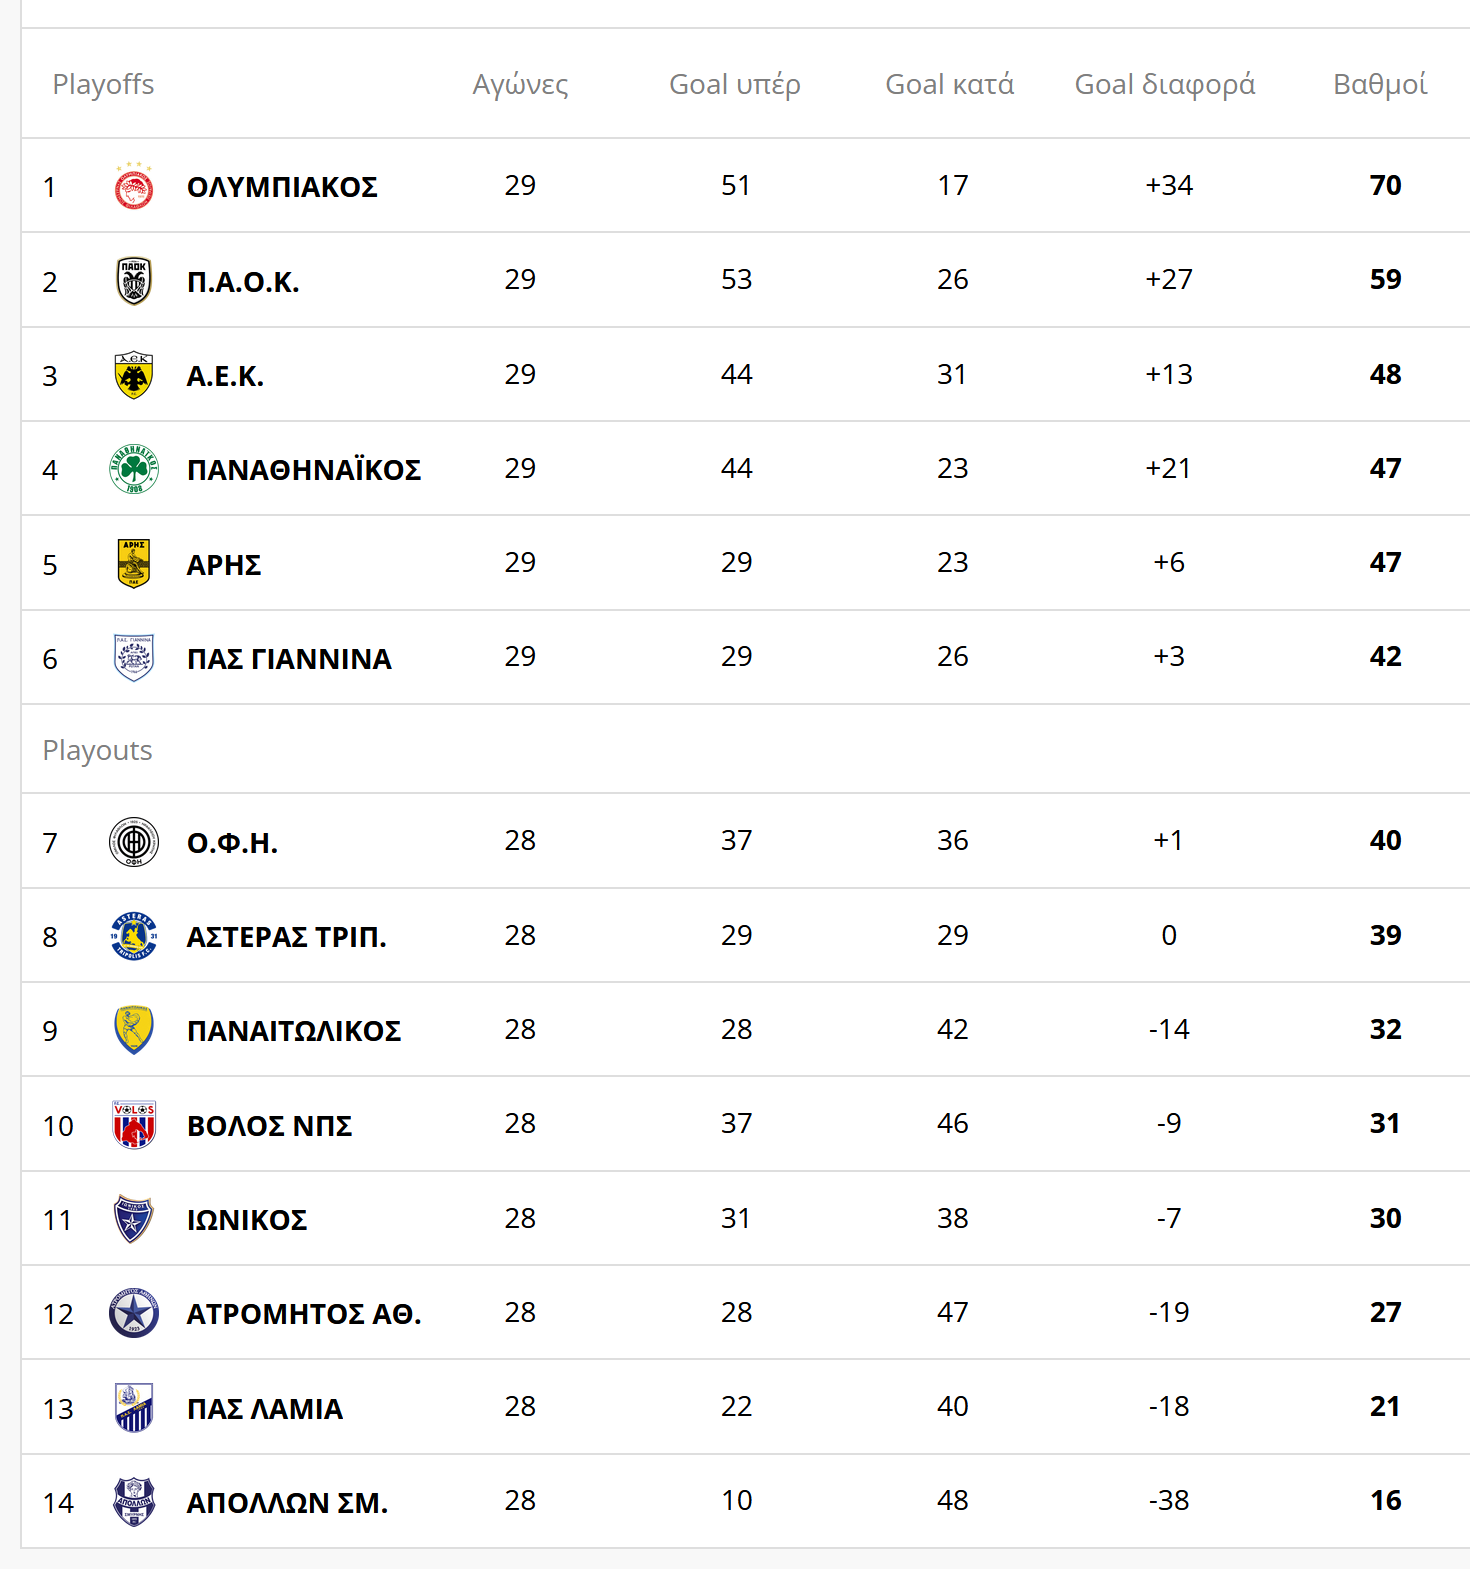Click the ΠΑΝΑΙΤΩΛΙΚΟΣ yellow shield logo

coord(134,1030)
